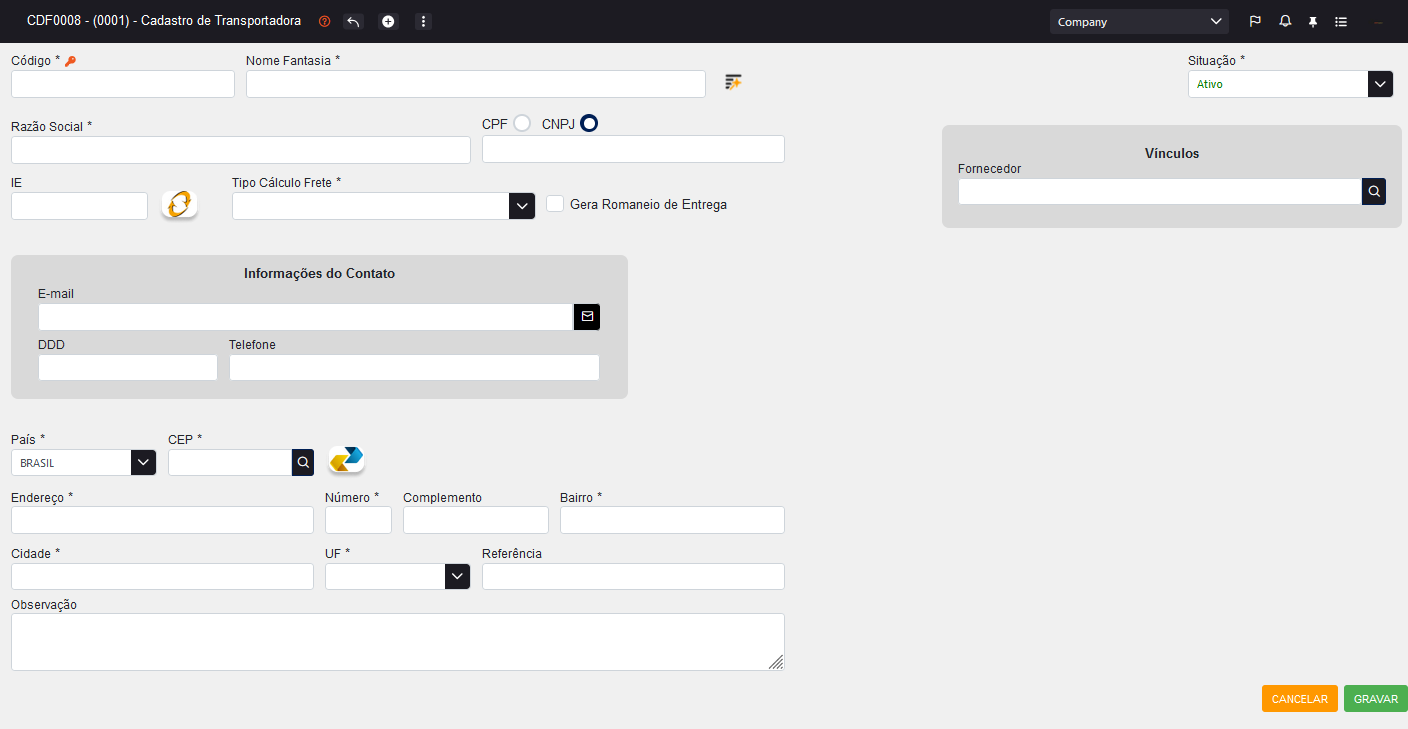Viewport: 1408px width, 729px height.
Task: Click the add new record plus icon
Action: 388,21
